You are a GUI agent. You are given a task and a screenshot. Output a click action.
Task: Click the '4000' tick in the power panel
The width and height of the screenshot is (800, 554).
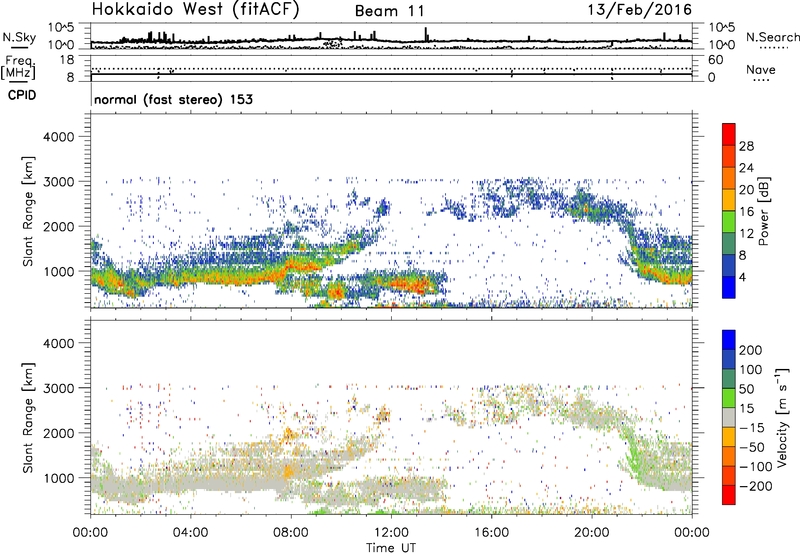click(58, 137)
